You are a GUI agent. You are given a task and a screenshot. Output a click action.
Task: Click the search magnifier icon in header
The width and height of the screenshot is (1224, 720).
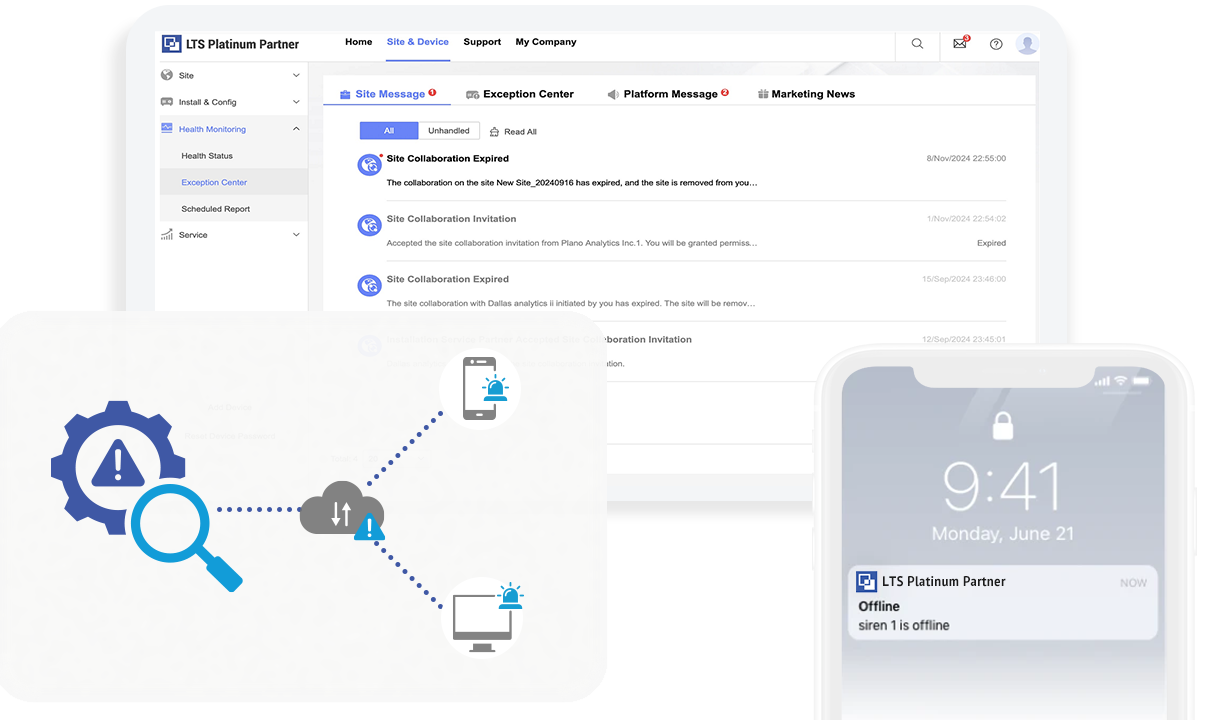coord(917,44)
